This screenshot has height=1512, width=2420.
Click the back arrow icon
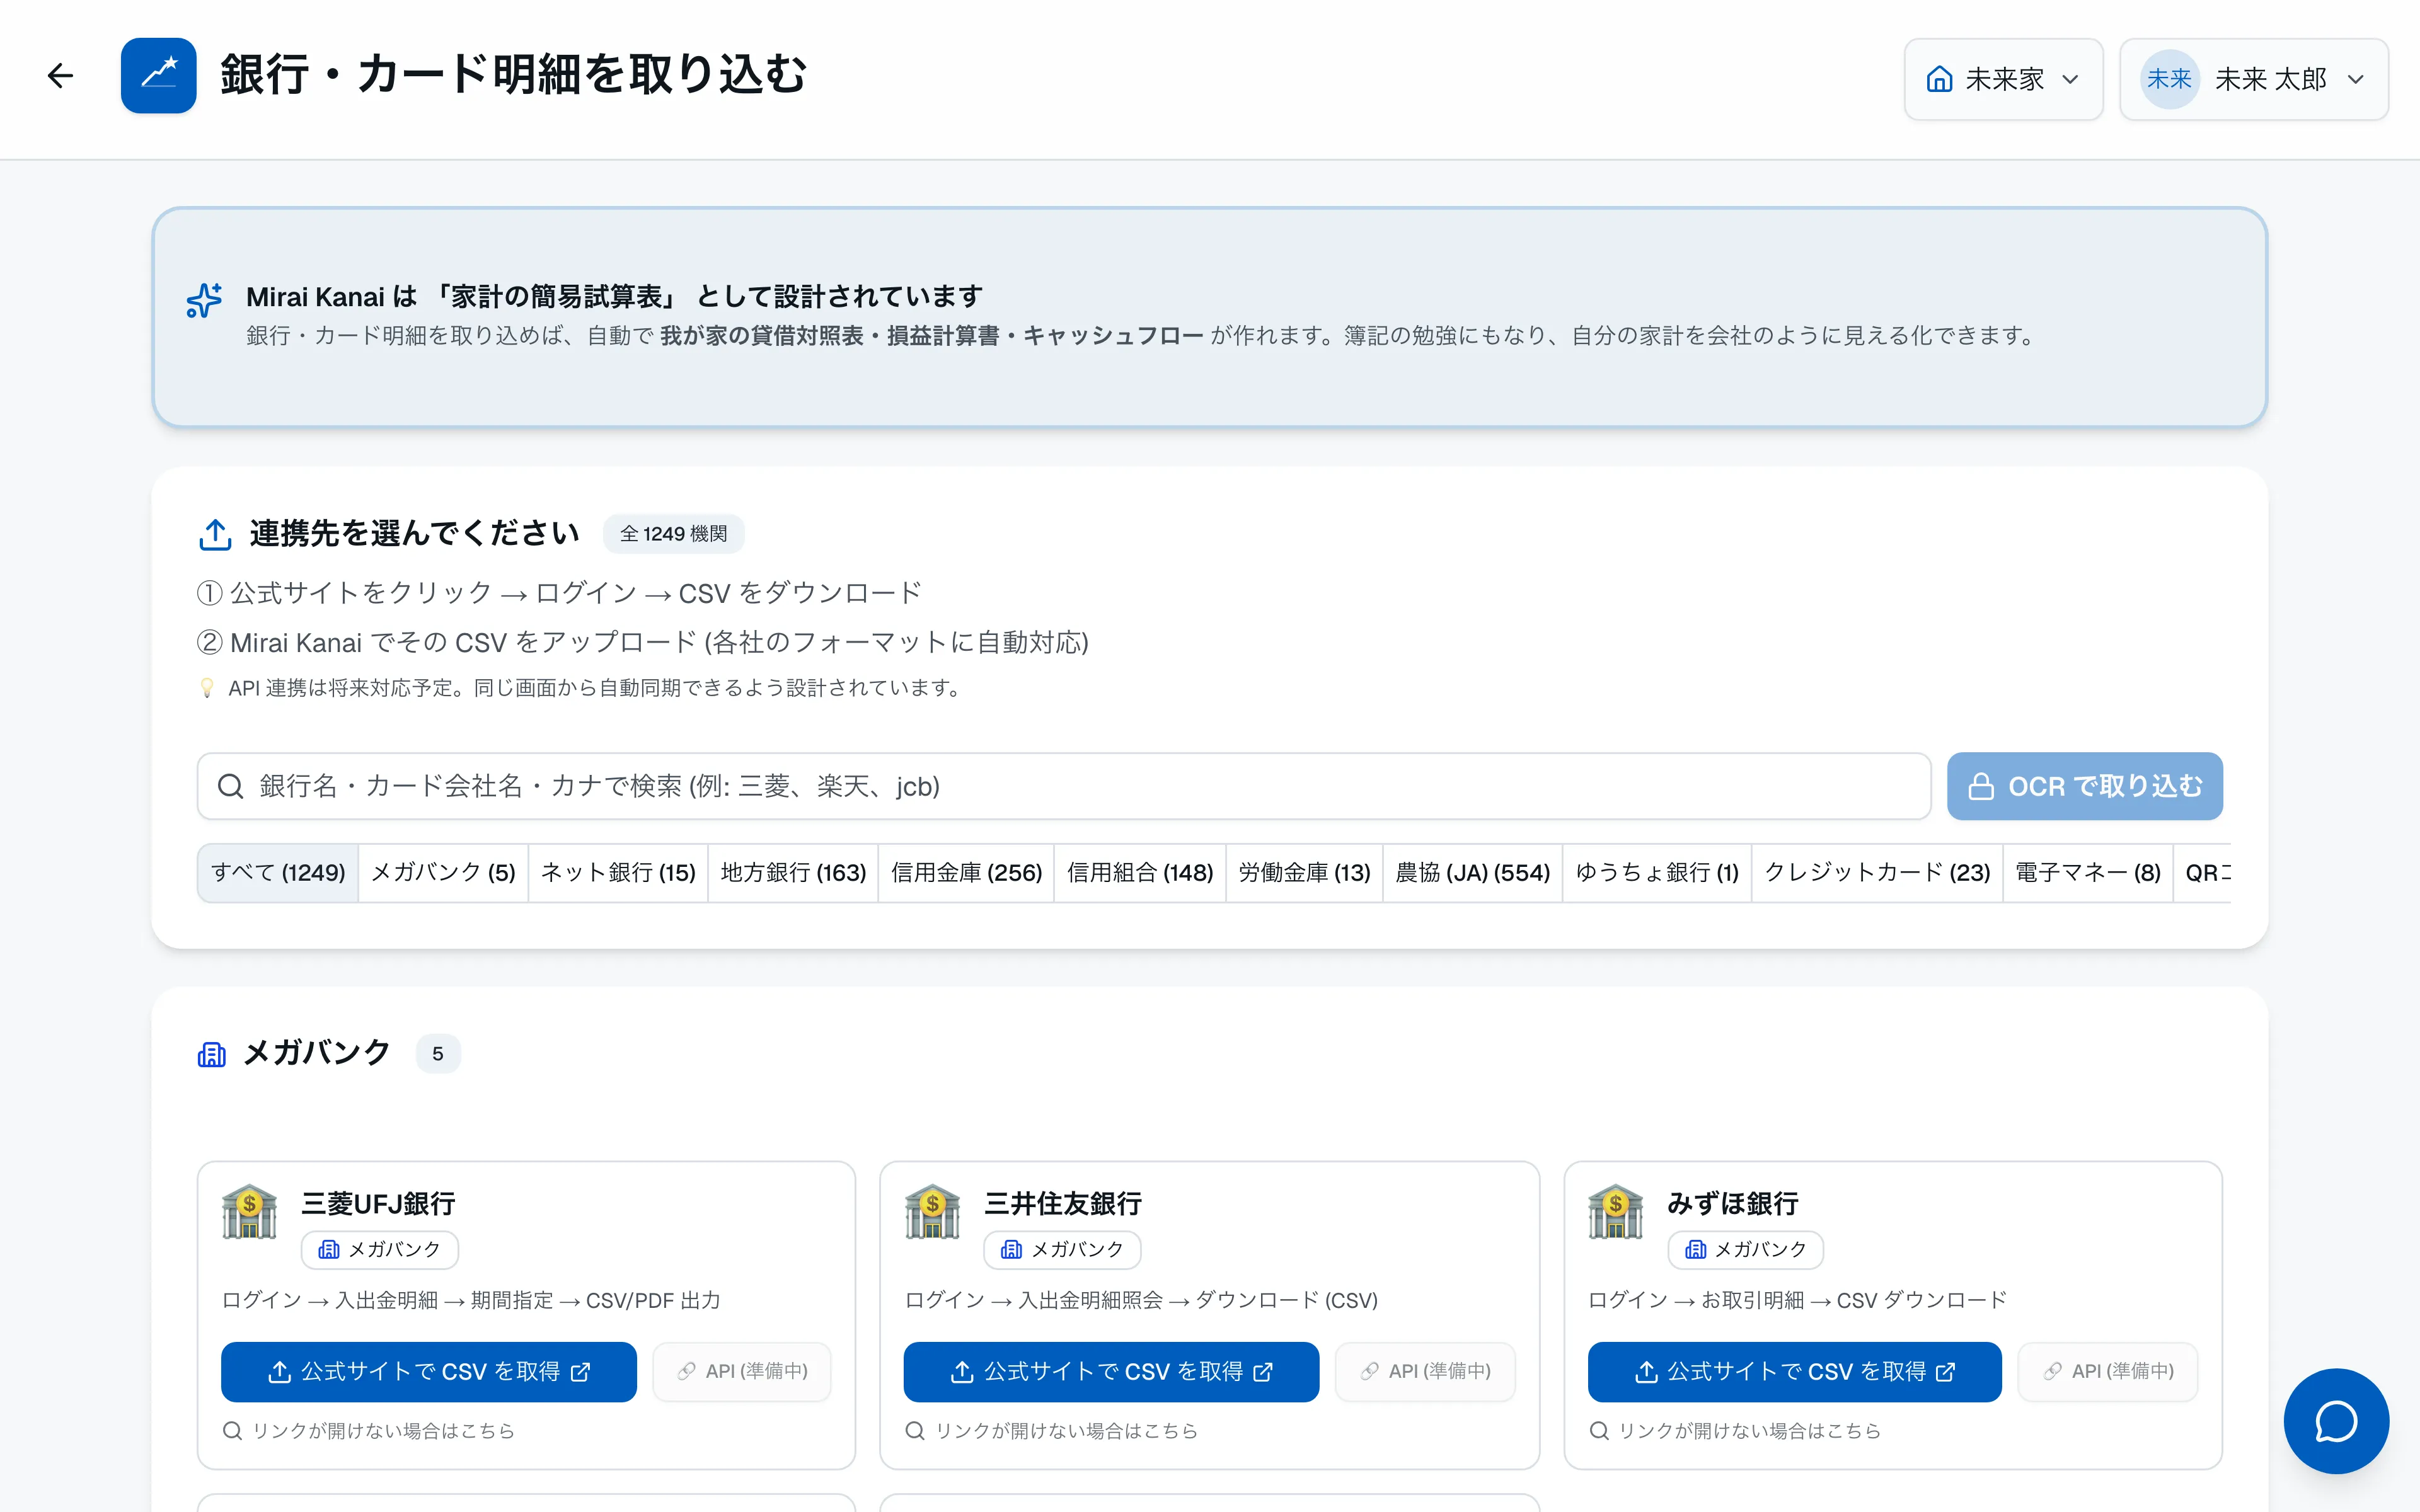tap(60, 76)
